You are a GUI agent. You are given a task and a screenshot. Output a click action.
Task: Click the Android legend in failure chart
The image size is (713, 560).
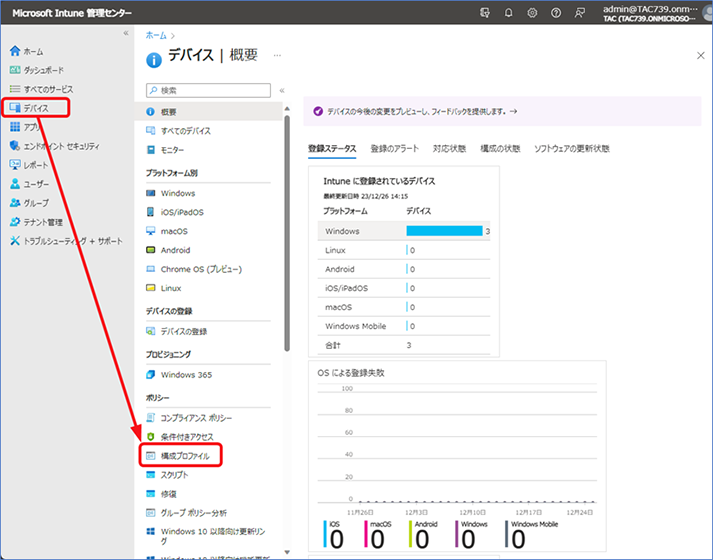(x=423, y=534)
